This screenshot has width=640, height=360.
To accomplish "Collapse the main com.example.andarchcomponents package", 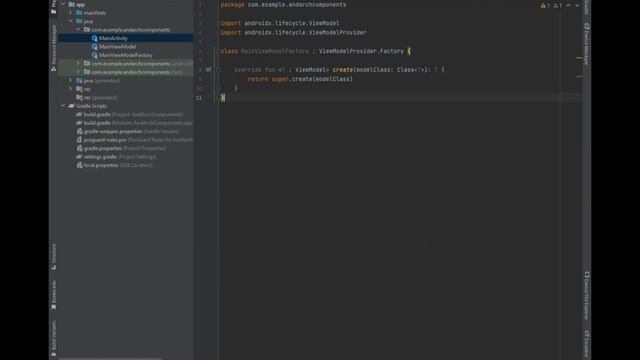I will click(x=78, y=30).
